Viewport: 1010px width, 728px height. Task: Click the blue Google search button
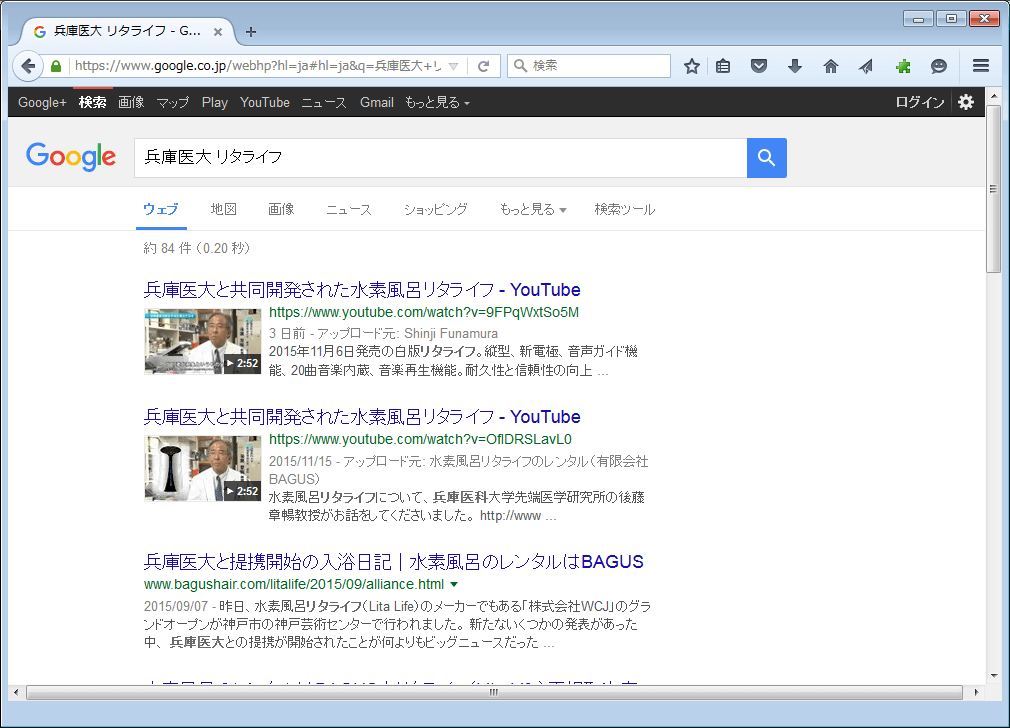(767, 158)
